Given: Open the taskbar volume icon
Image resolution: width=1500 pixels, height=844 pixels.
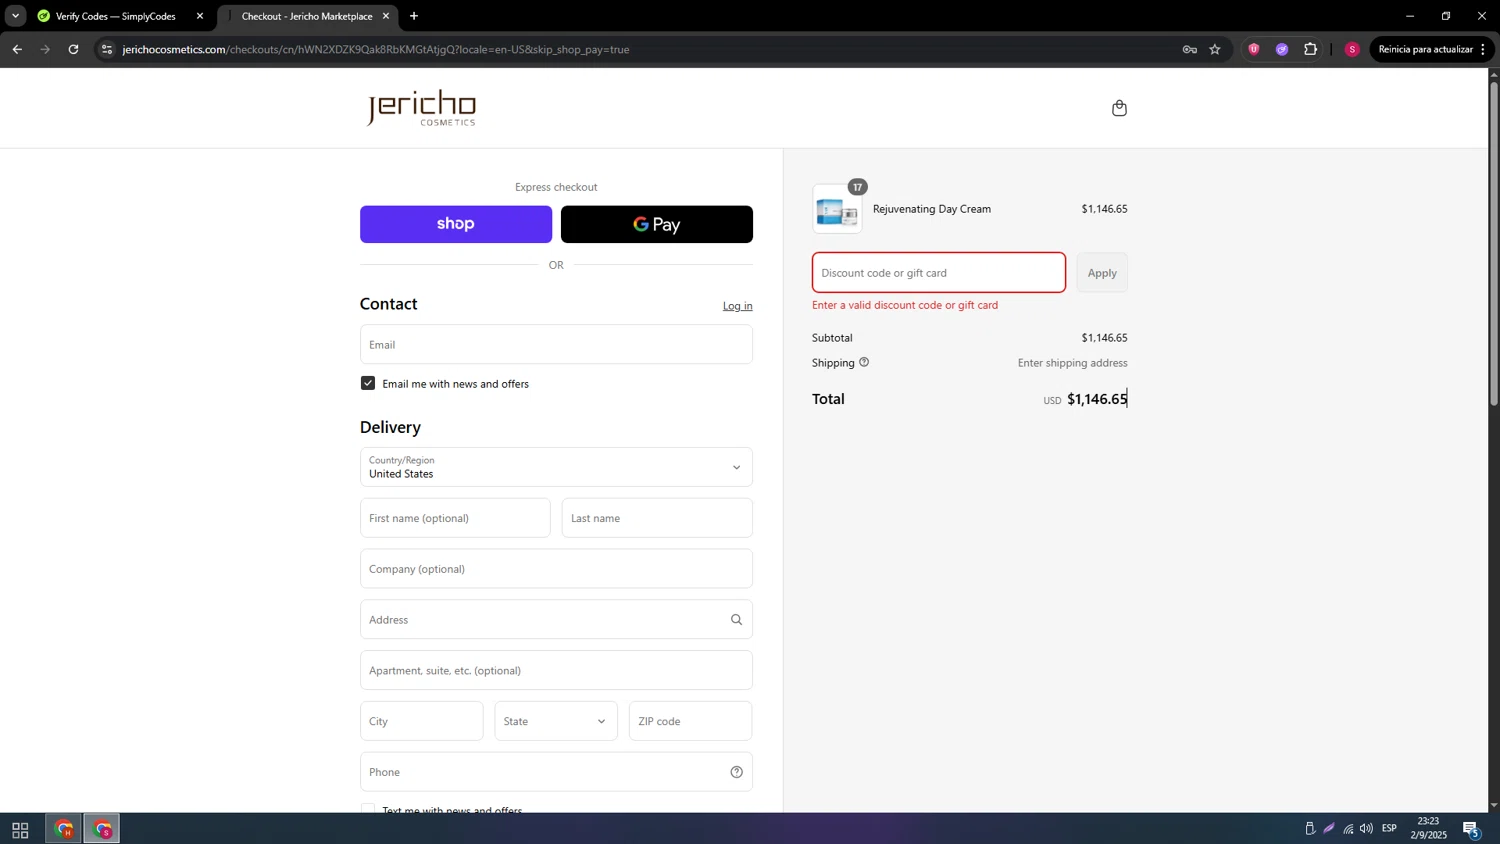Looking at the screenshot, I should pyautogui.click(x=1366, y=829).
